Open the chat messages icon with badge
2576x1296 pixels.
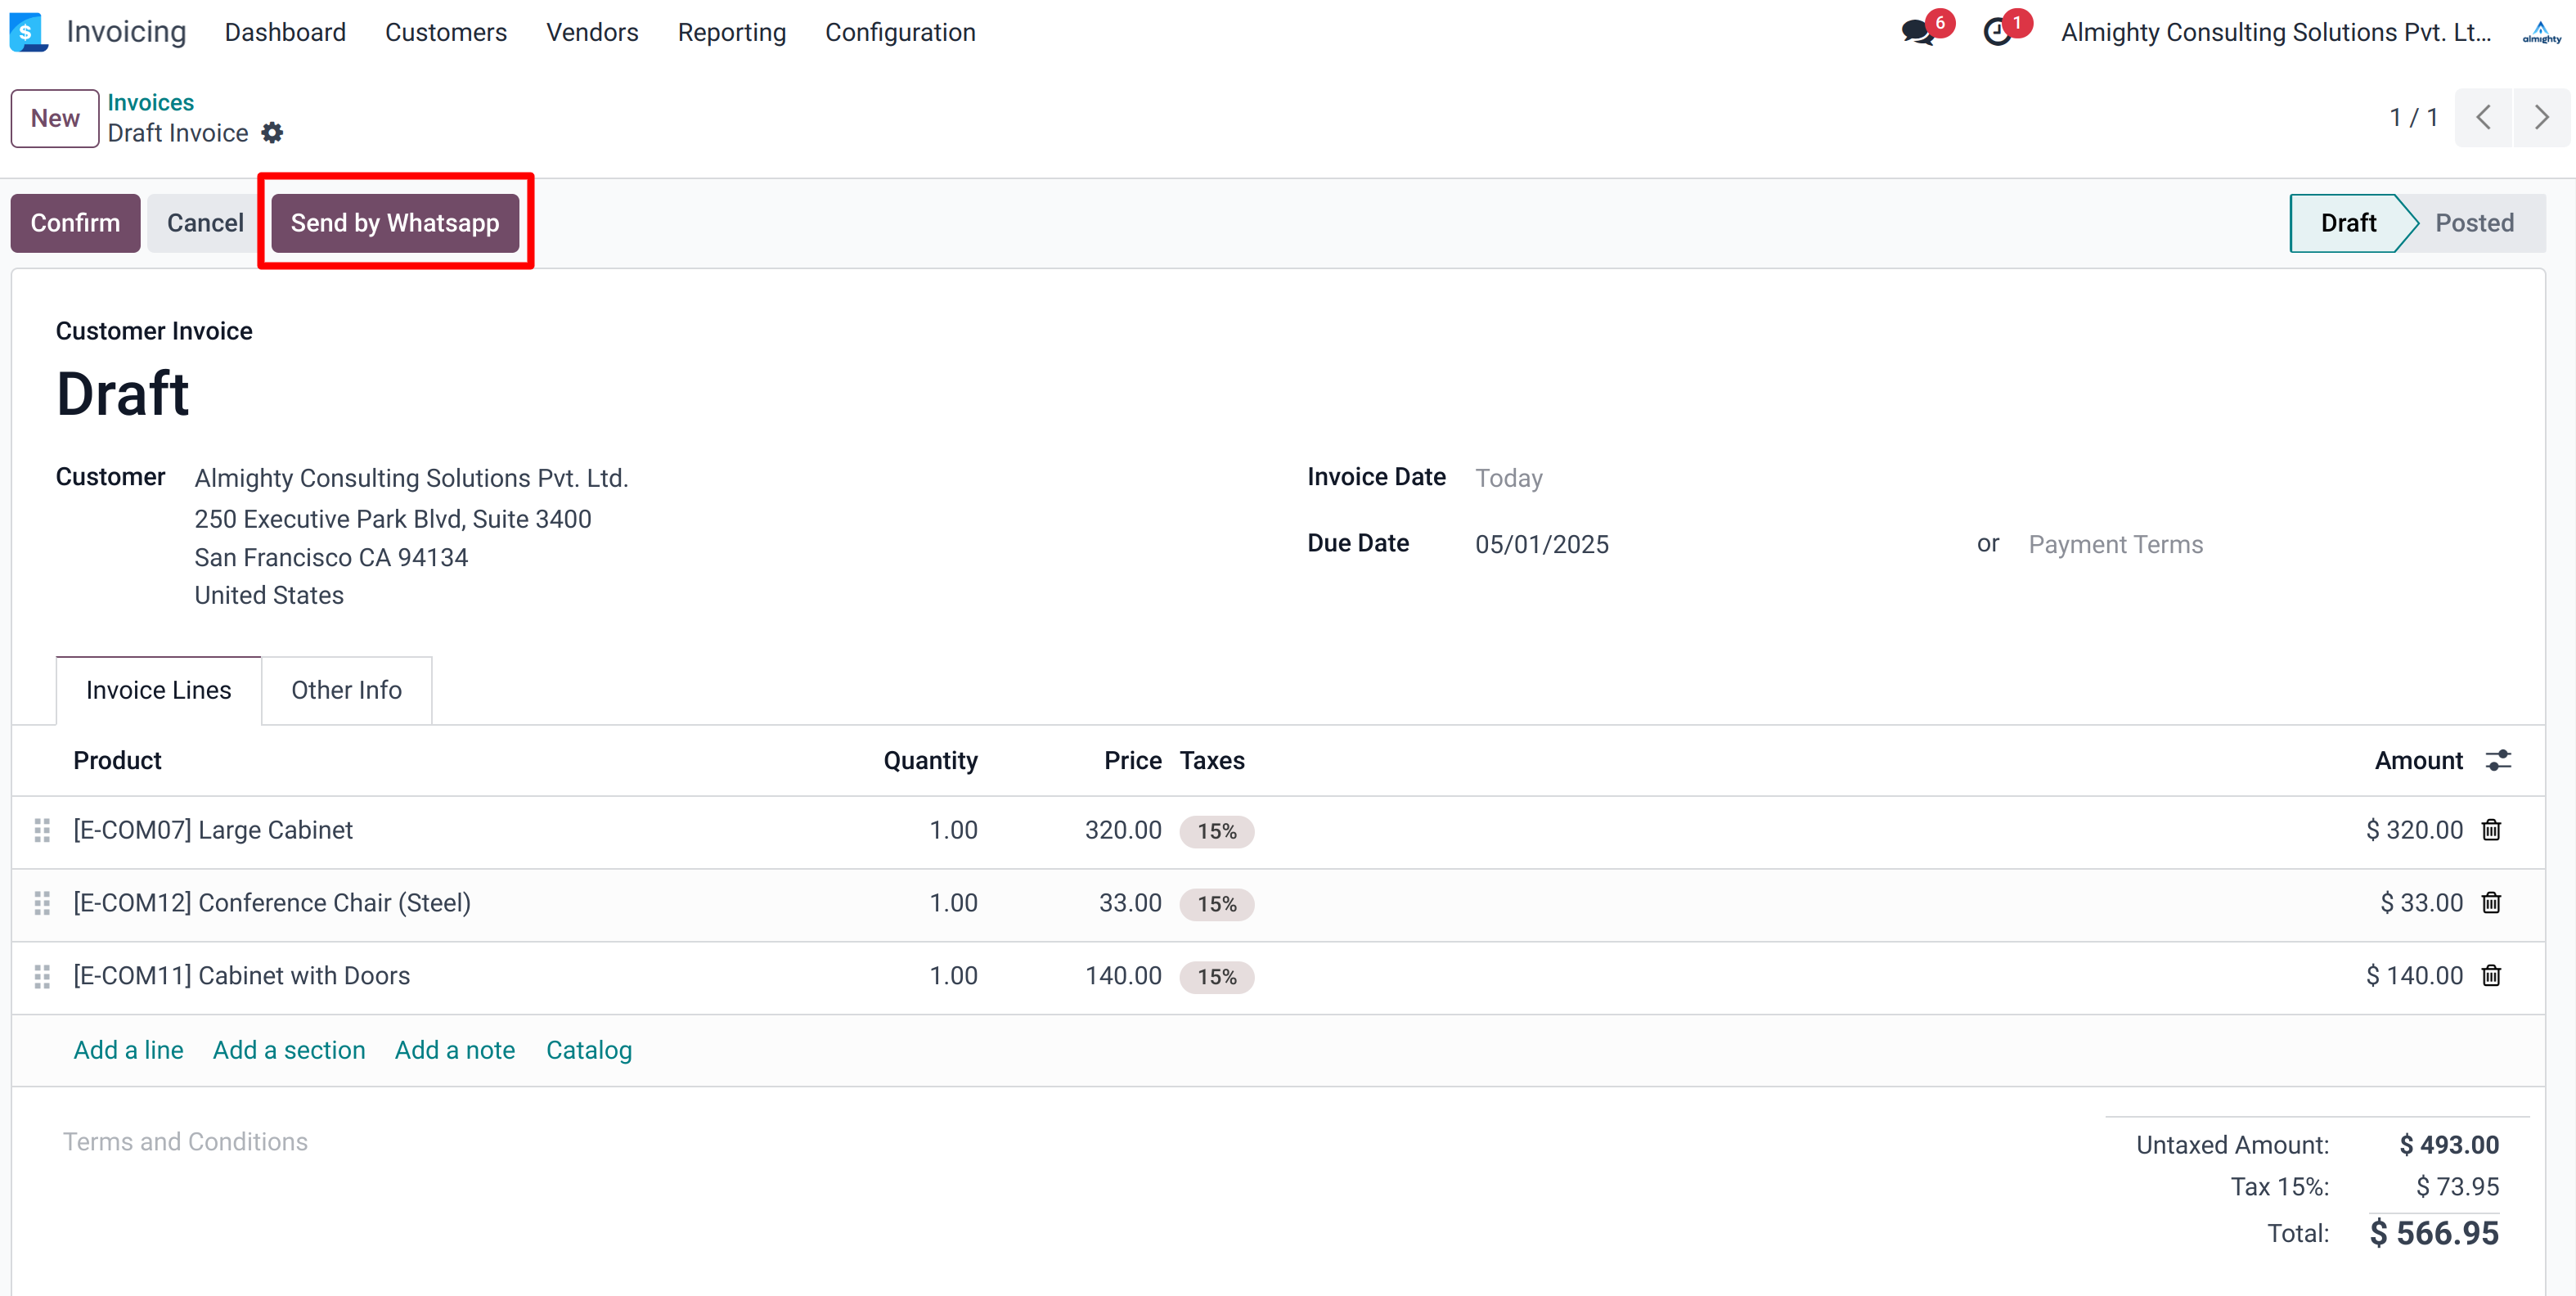(1918, 32)
